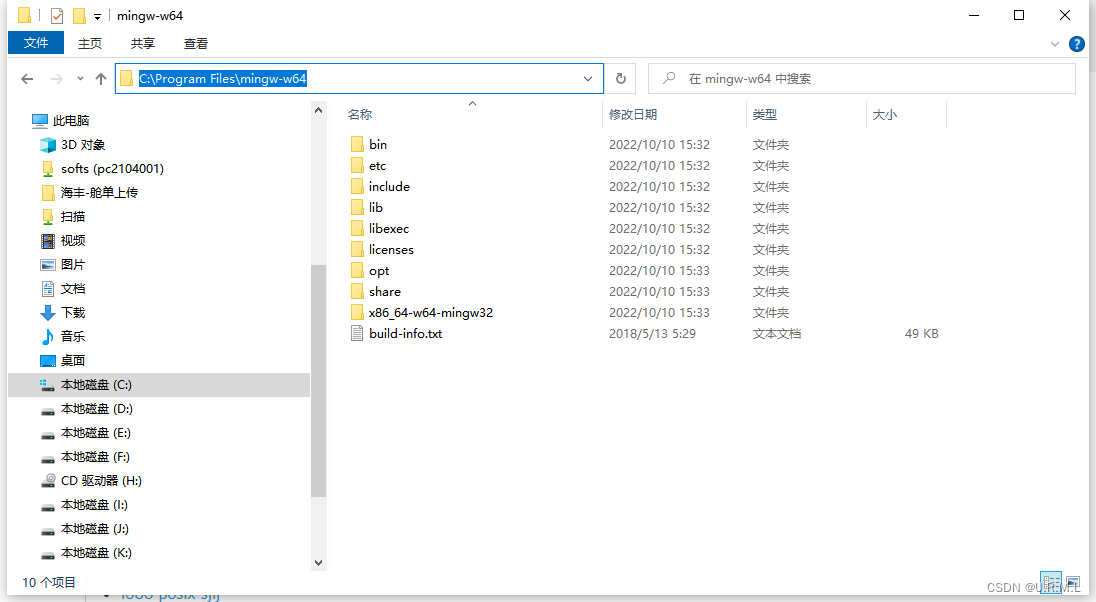Screen dimensions: 1096x602
Task: Select the lib folder icon
Action: click(357, 208)
